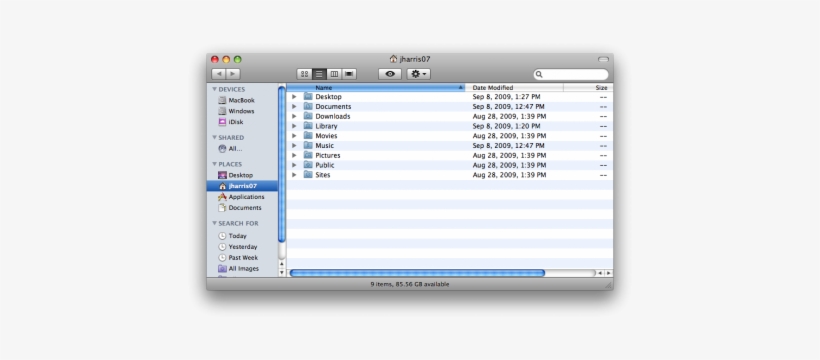Expand the Music folder disclosure triangle

point(294,145)
